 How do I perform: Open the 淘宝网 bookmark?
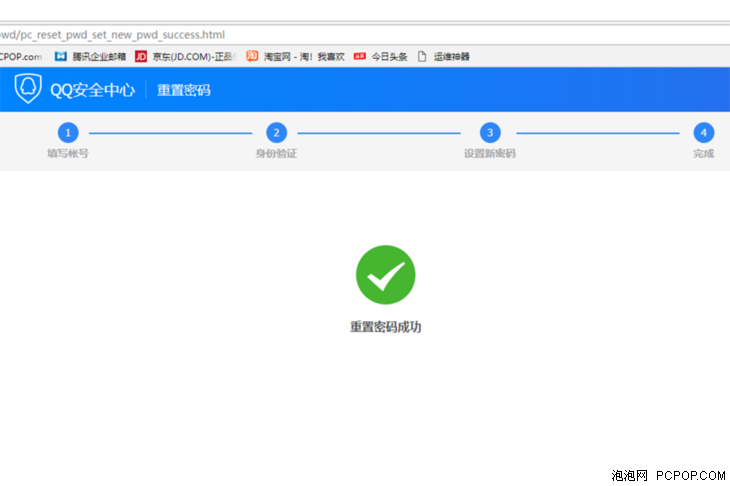point(304,57)
